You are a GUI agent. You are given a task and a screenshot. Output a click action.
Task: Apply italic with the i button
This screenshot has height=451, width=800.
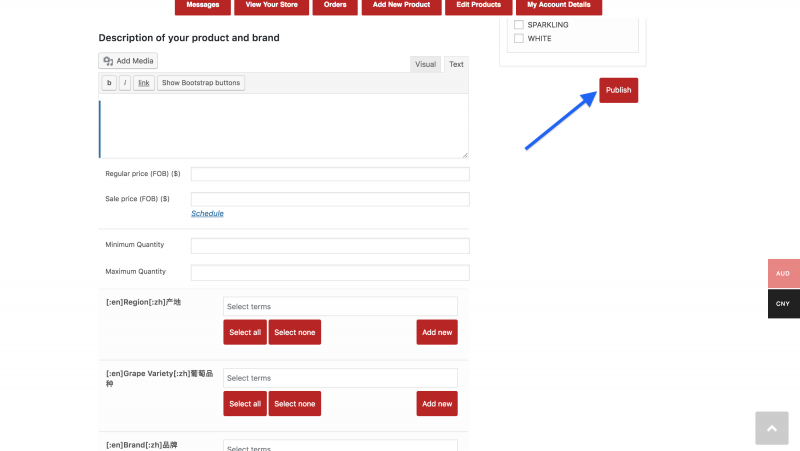(125, 83)
